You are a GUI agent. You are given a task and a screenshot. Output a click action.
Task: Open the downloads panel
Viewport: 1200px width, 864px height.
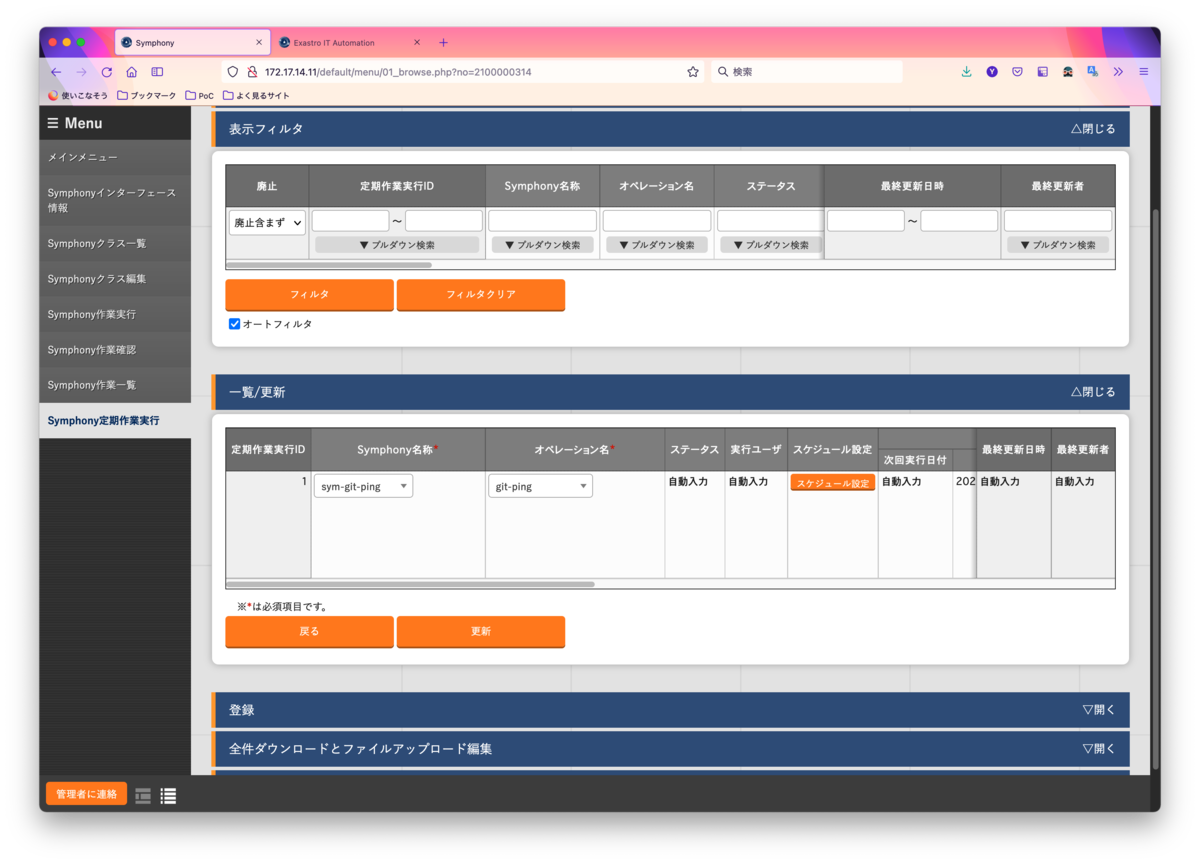point(966,72)
